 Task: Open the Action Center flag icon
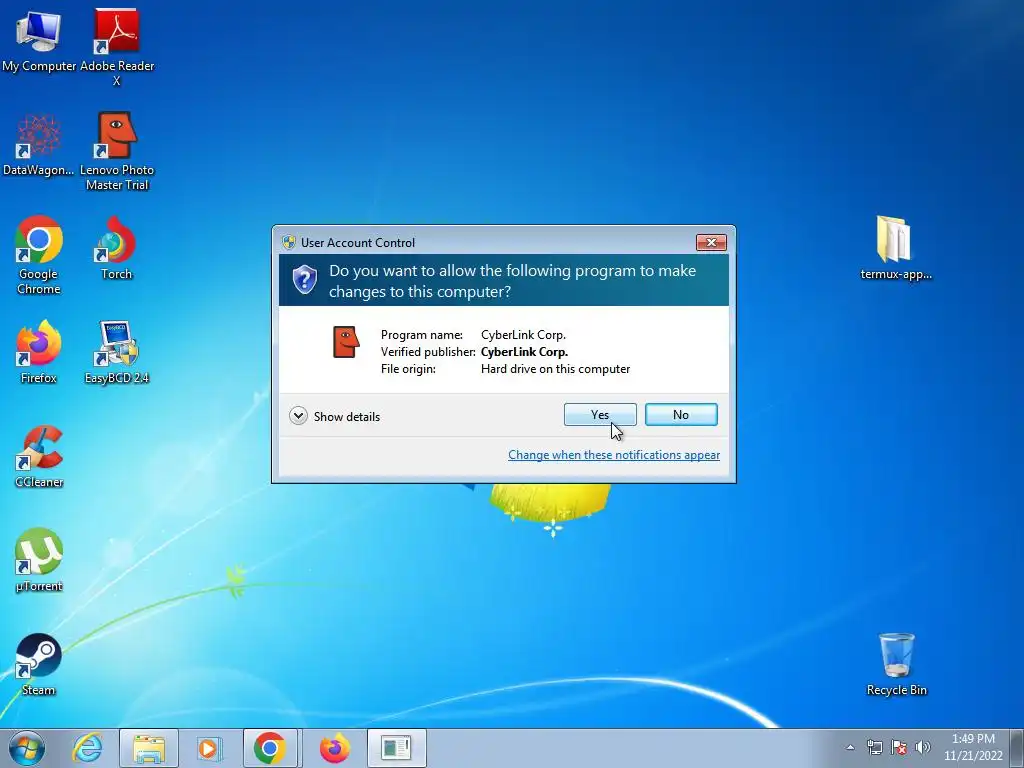pos(899,747)
